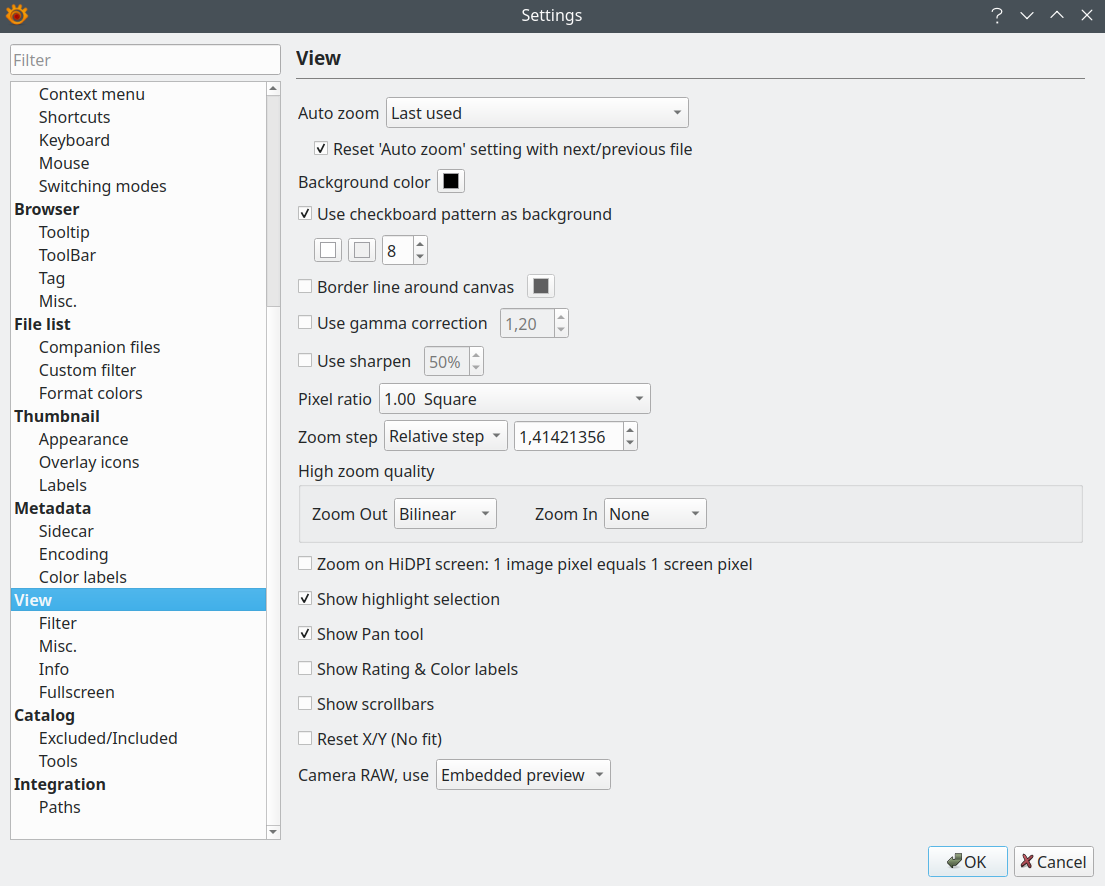Uncheck Show Pan tool option
The image size is (1105, 886).
(305, 634)
